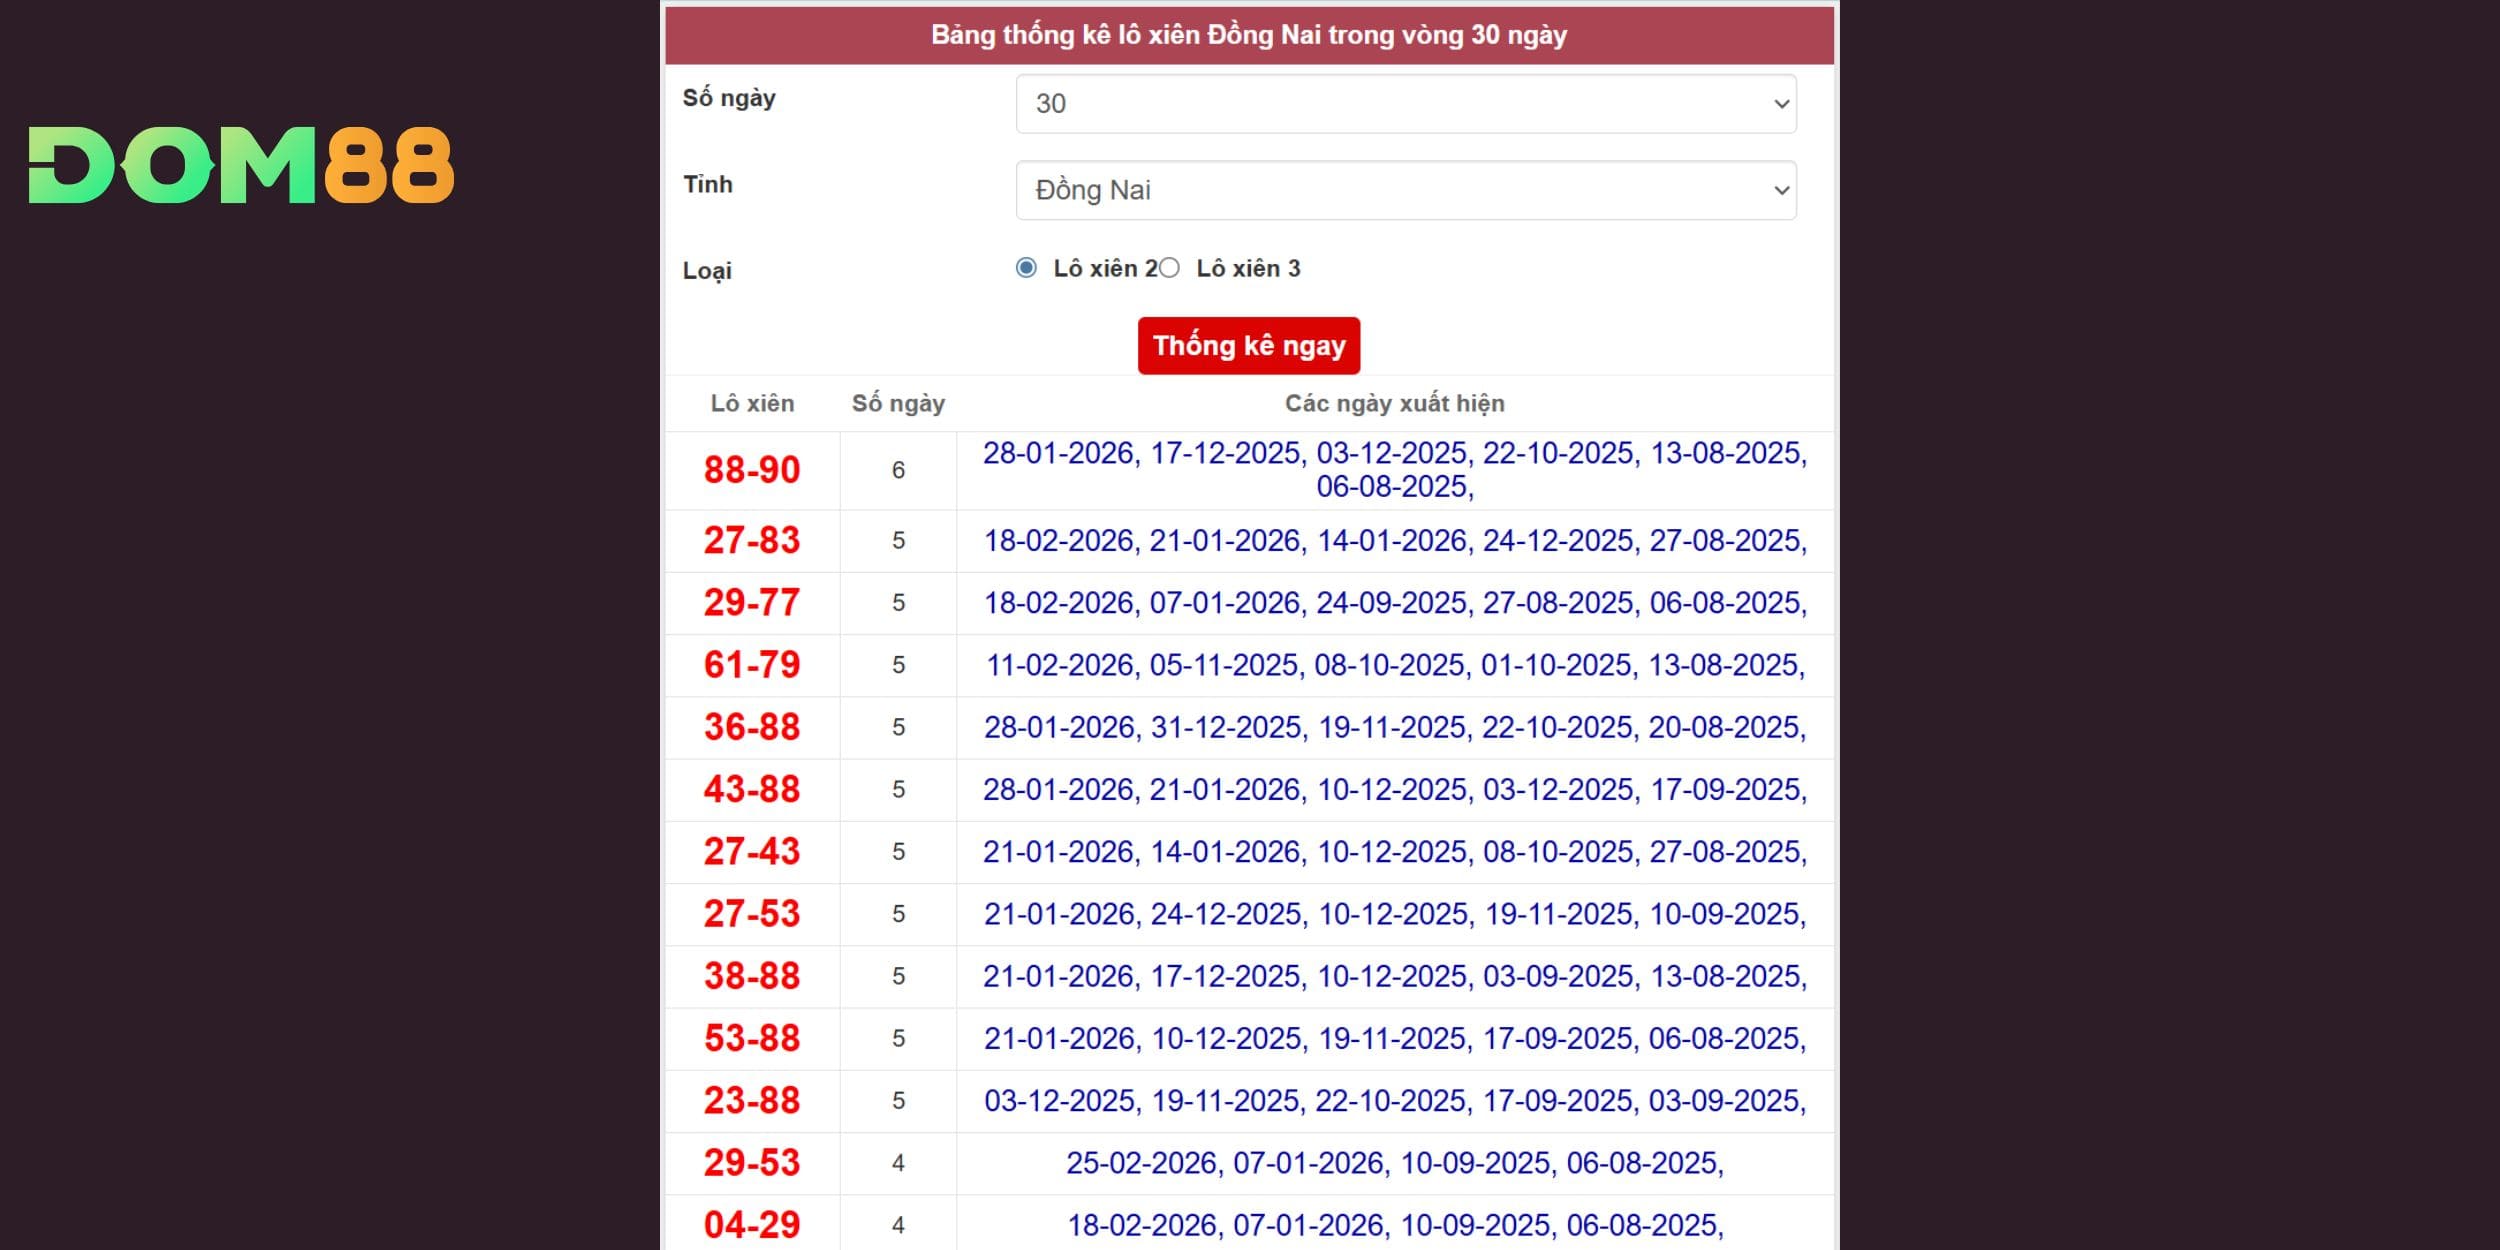
Task: Expand the Tỉnh dropdown showing Đồng Nai
Action: [1405, 190]
